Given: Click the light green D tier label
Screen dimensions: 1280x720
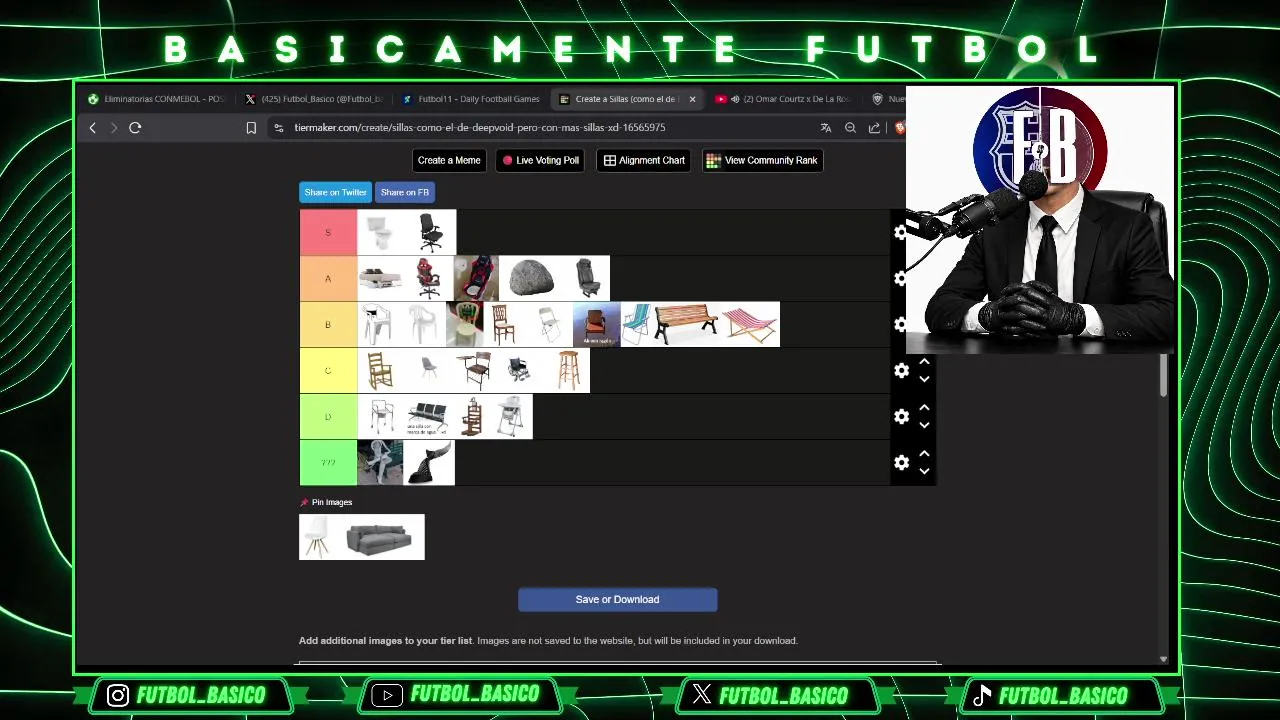Looking at the screenshot, I should [x=328, y=416].
